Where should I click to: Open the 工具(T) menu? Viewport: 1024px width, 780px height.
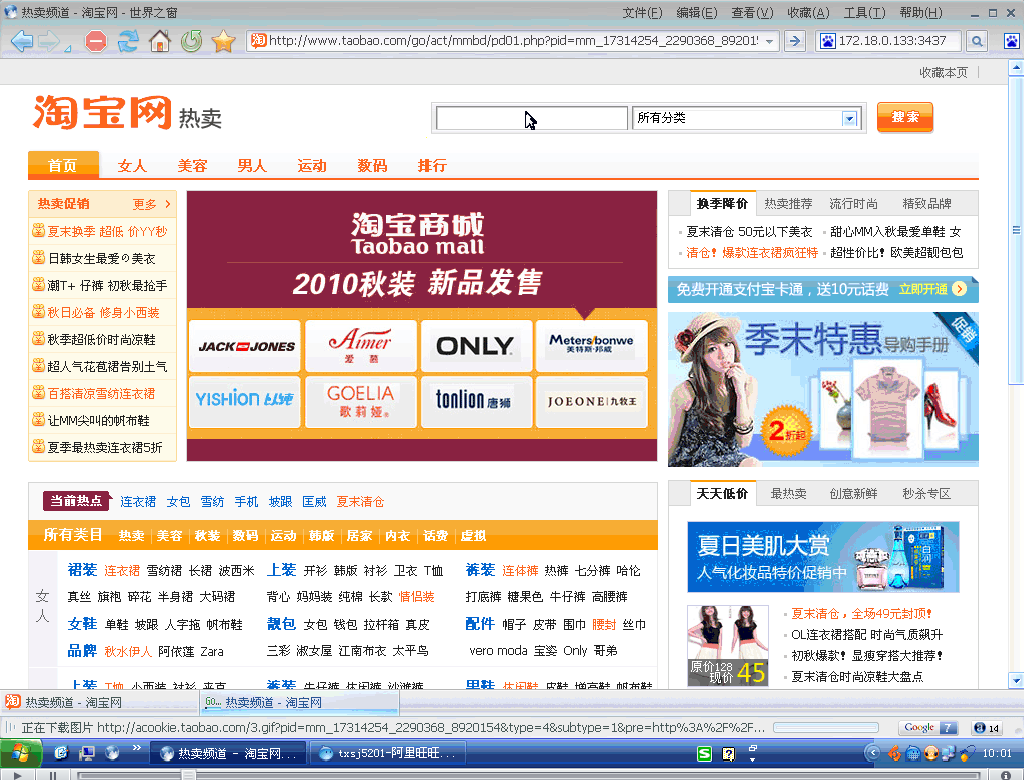[864, 12]
